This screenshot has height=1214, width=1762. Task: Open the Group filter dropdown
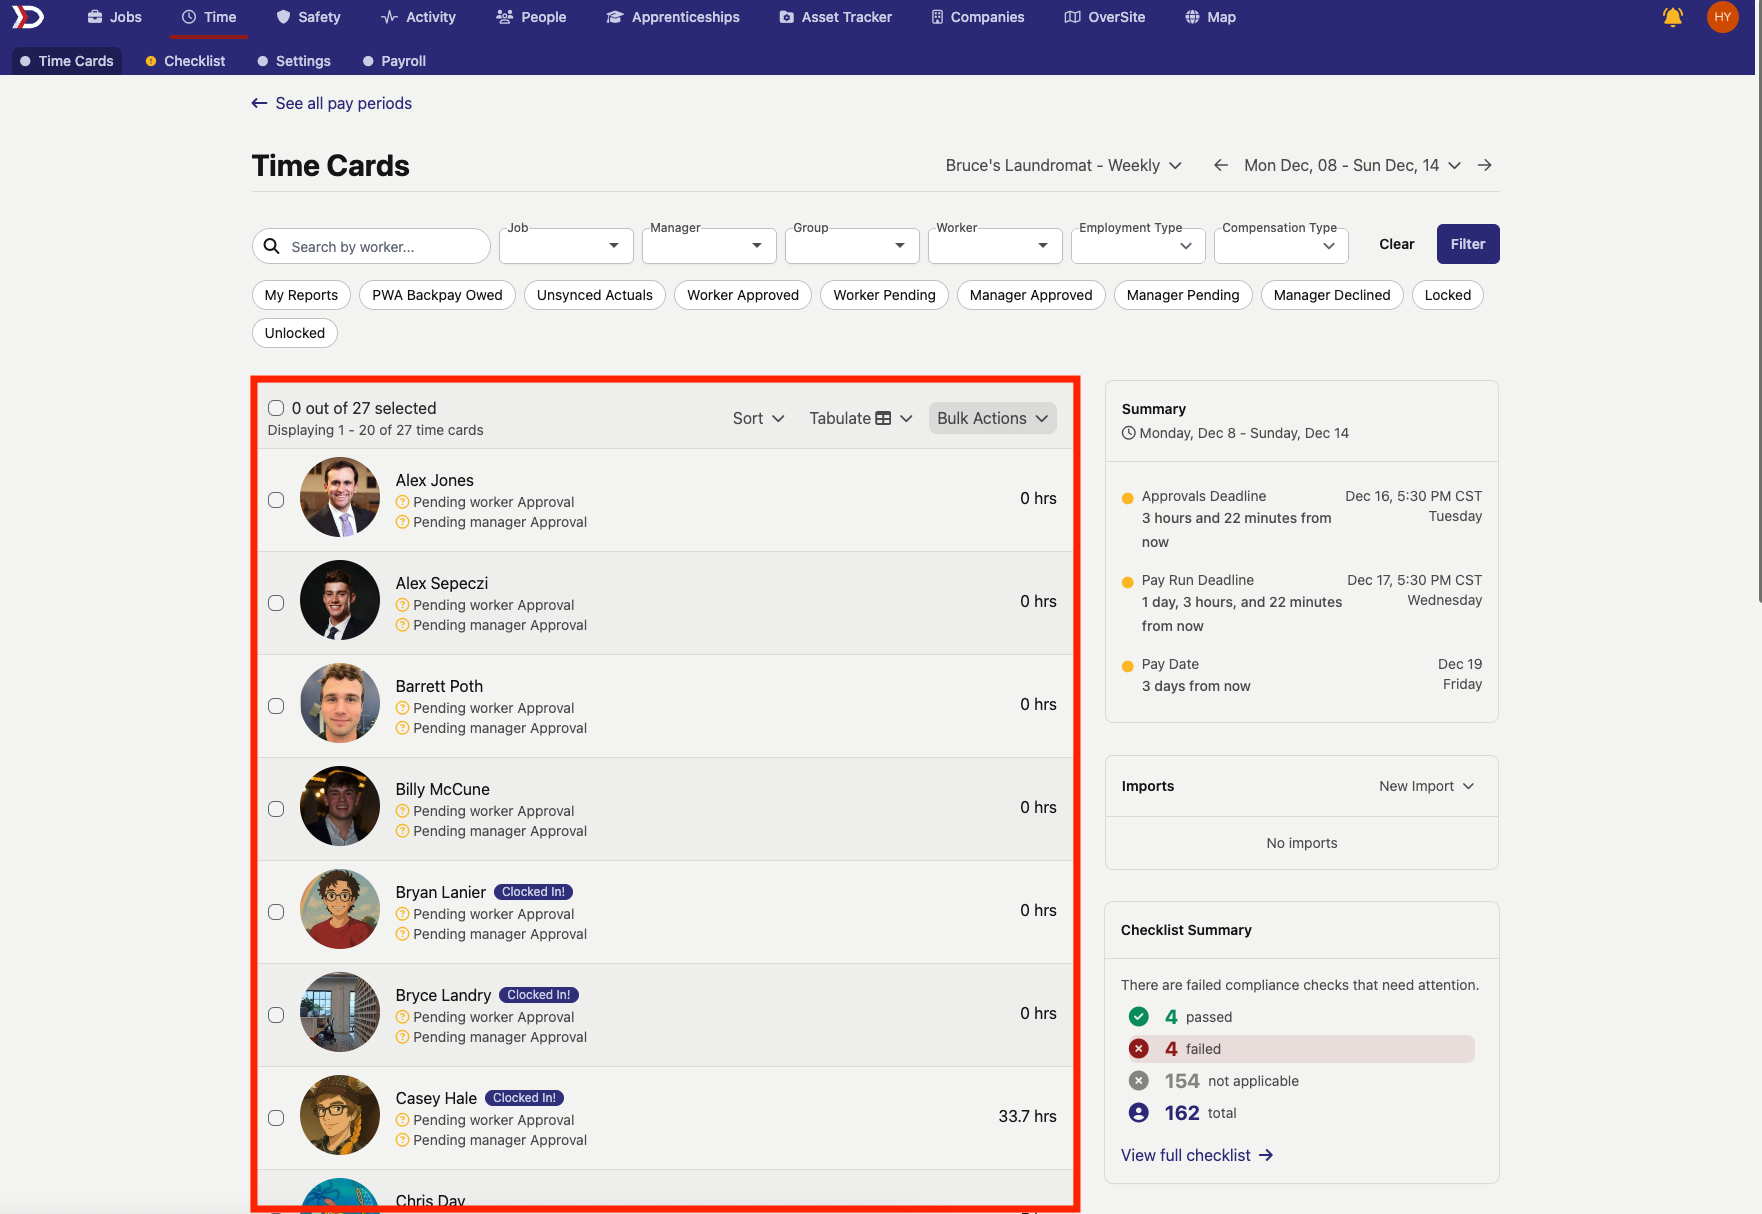pos(852,246)
